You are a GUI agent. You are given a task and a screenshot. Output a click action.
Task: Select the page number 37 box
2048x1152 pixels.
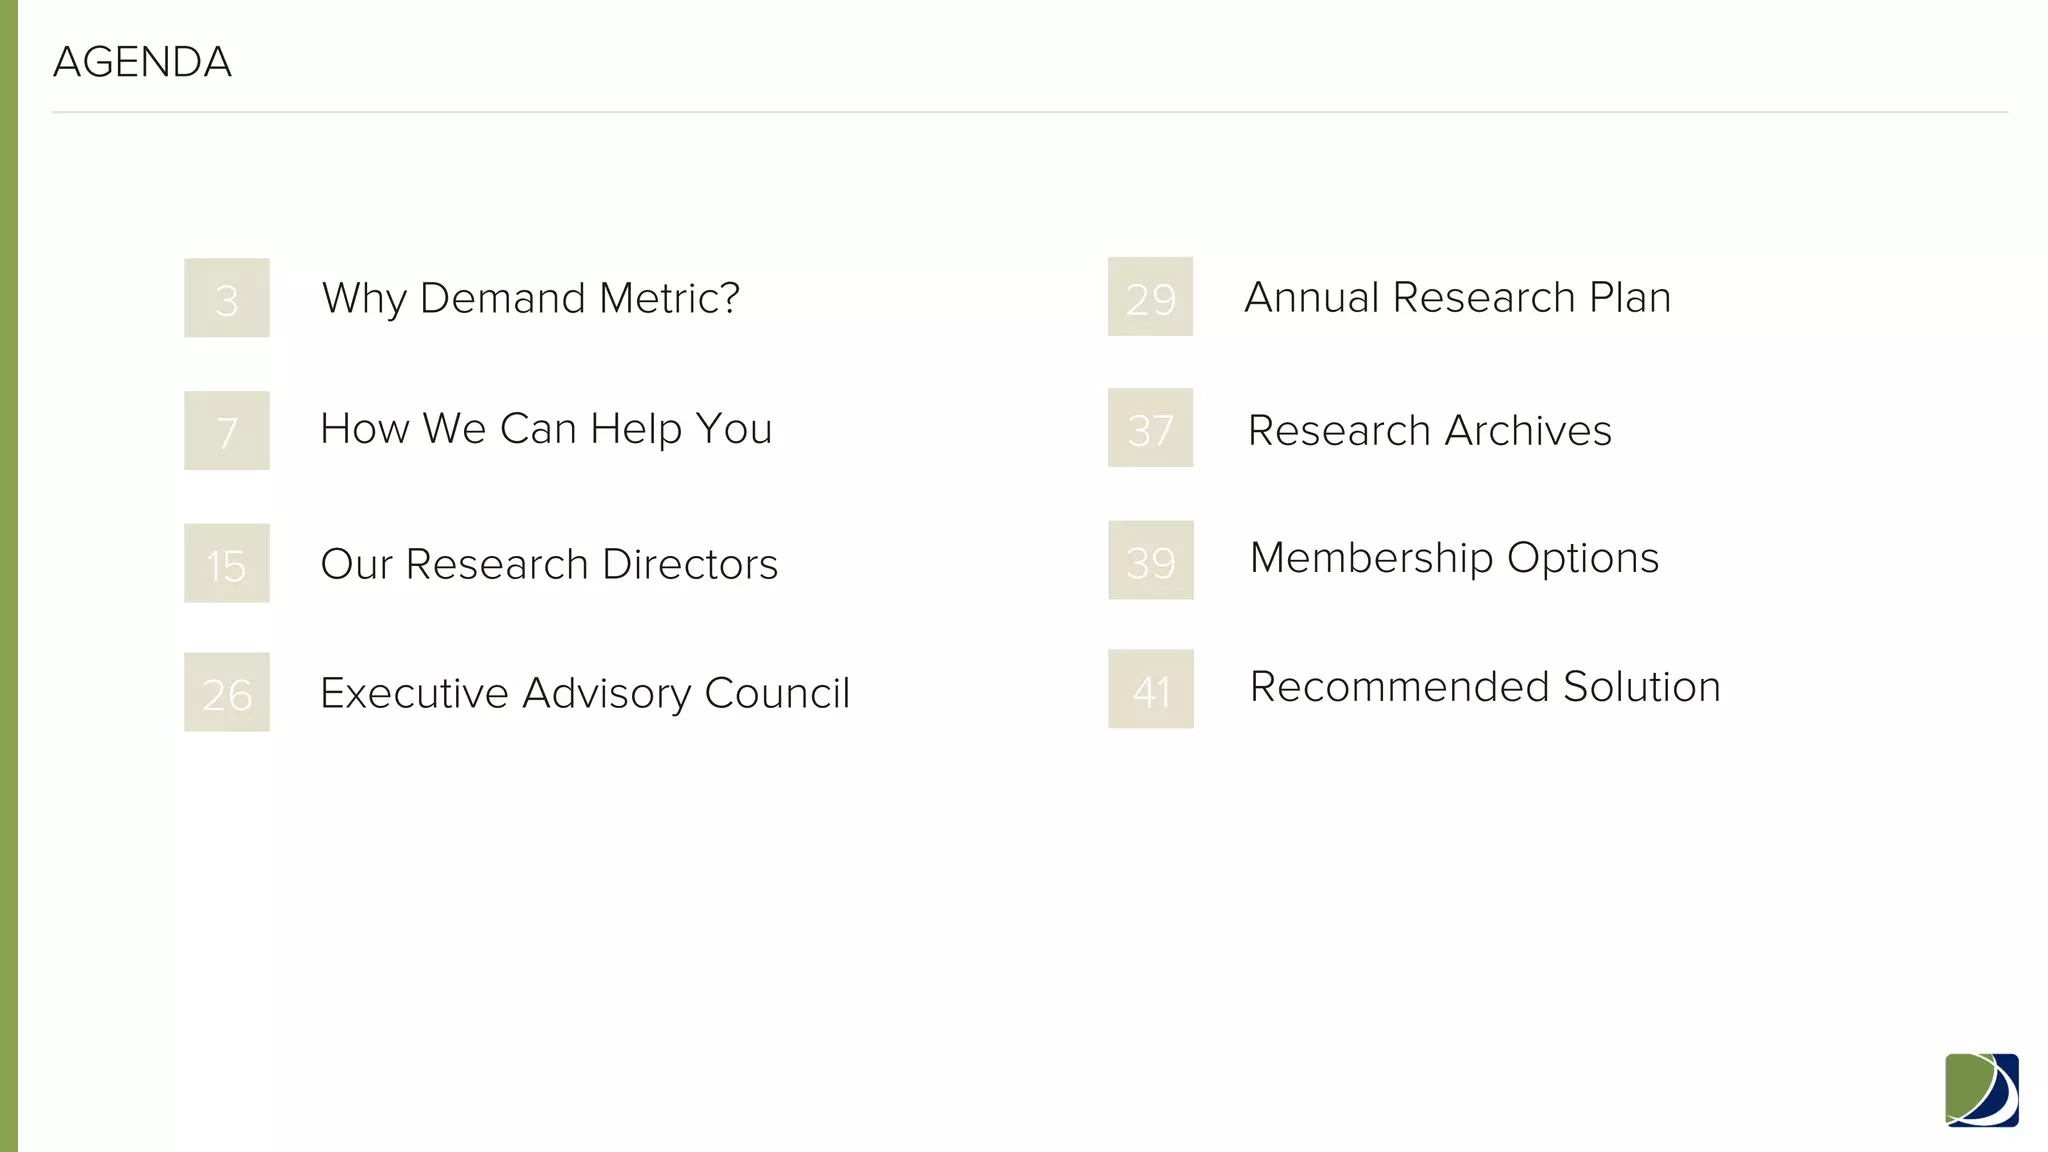pos(1150,428)
